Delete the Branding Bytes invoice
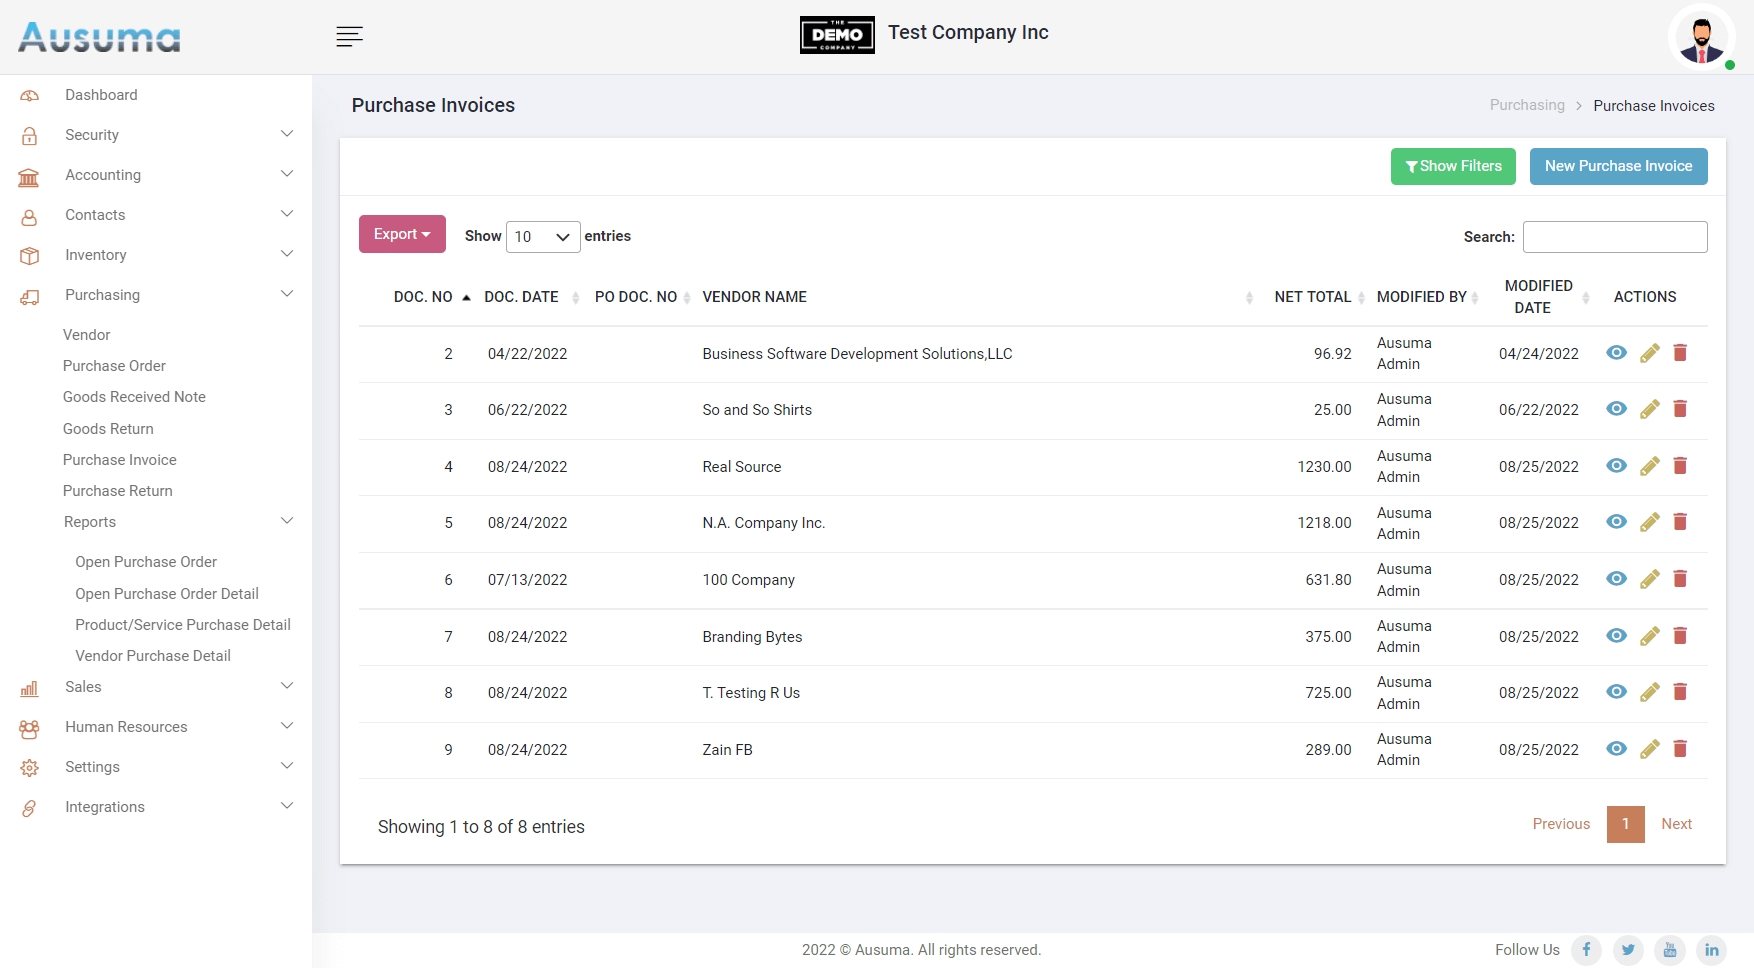Viewport: 1754px width, 971px height. [x=1680, y=636]
